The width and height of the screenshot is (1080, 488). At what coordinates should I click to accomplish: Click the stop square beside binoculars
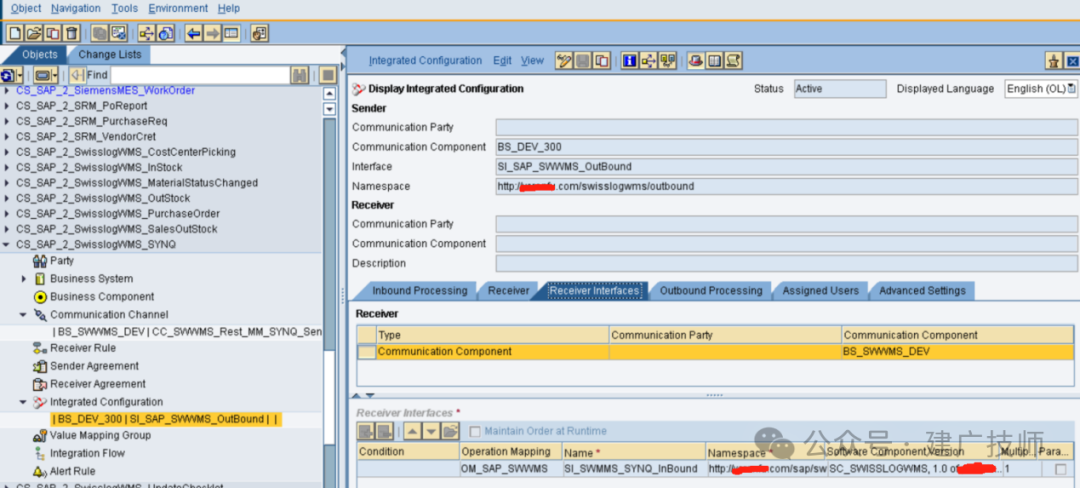click(x=328, y=75)
